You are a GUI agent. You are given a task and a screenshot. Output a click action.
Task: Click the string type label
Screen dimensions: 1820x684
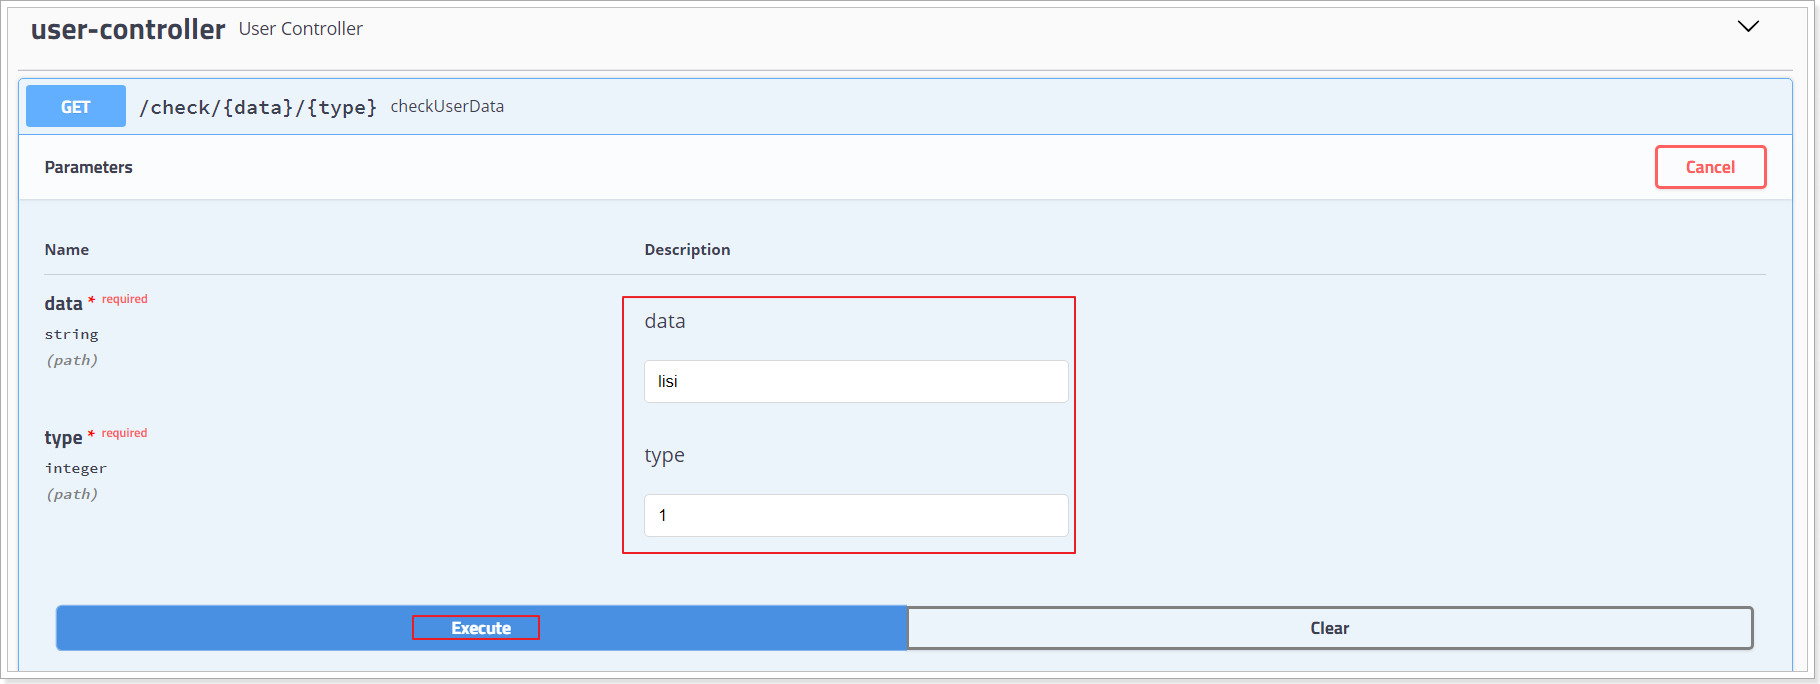[71, 334]
